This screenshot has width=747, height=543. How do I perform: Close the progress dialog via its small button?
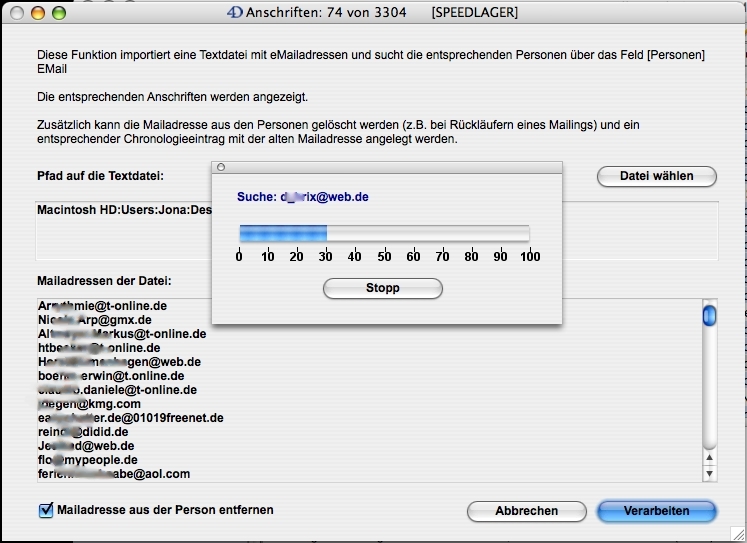(x=221, y=167)
